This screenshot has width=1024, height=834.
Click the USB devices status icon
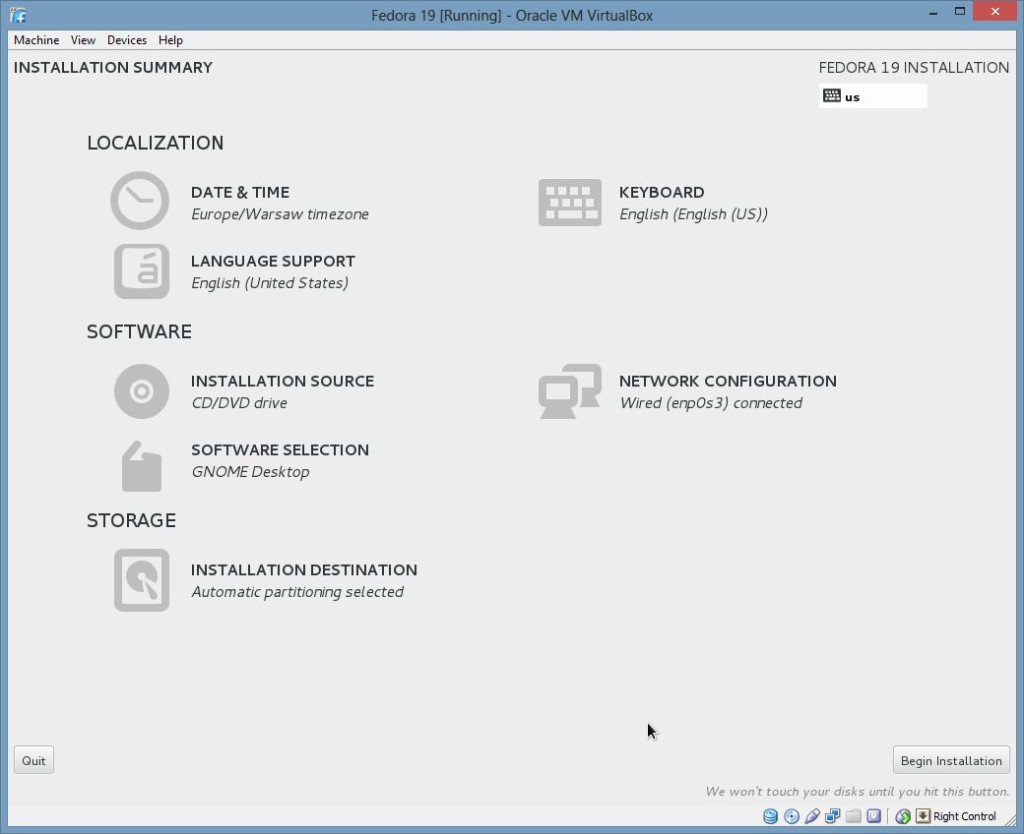[812, 816]
